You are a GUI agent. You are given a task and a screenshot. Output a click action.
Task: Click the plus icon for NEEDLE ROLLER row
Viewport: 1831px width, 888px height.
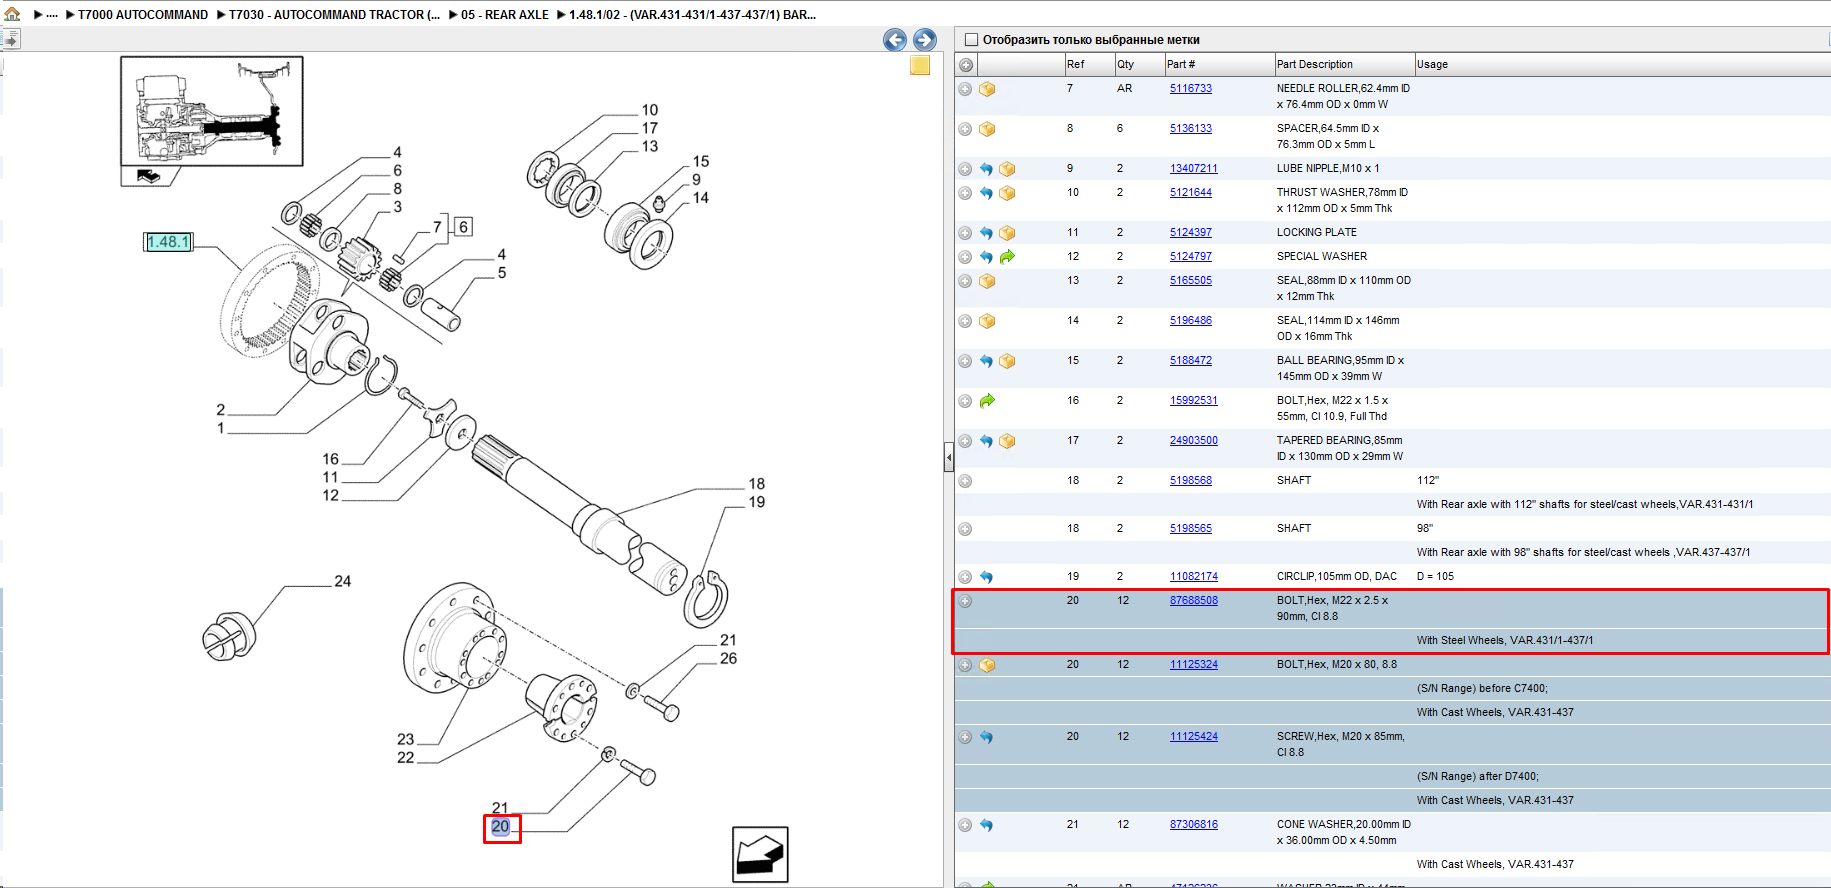click(965, 89)
